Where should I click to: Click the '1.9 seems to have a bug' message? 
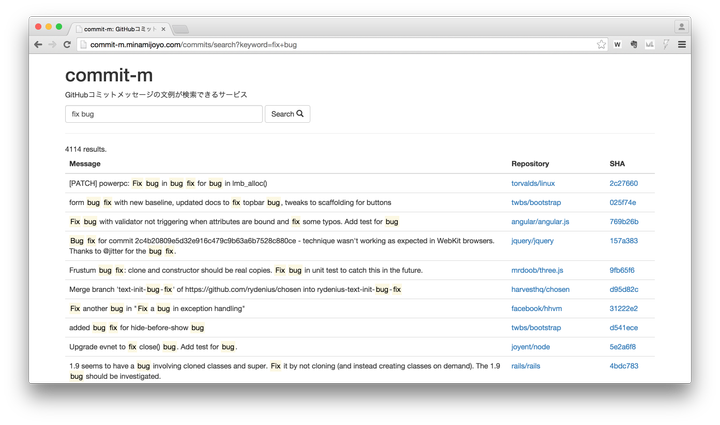point(285,371)
